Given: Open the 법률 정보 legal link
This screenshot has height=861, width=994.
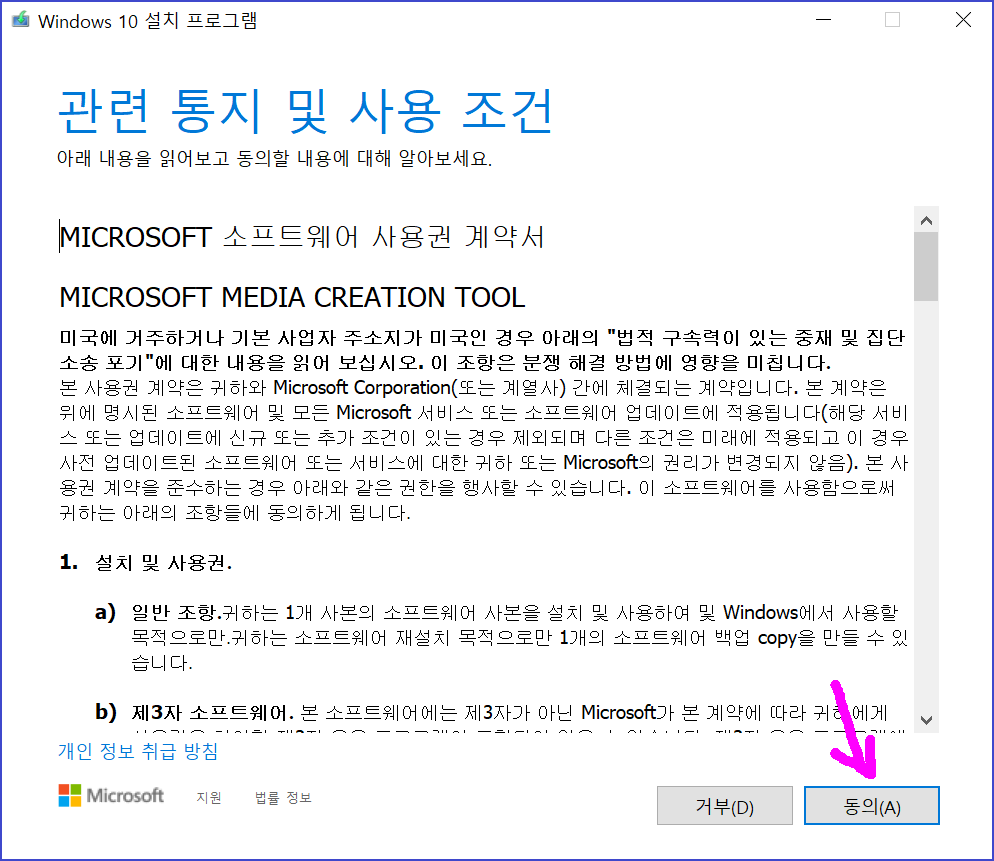Looking at the screenshot, I should pos(283,798).
